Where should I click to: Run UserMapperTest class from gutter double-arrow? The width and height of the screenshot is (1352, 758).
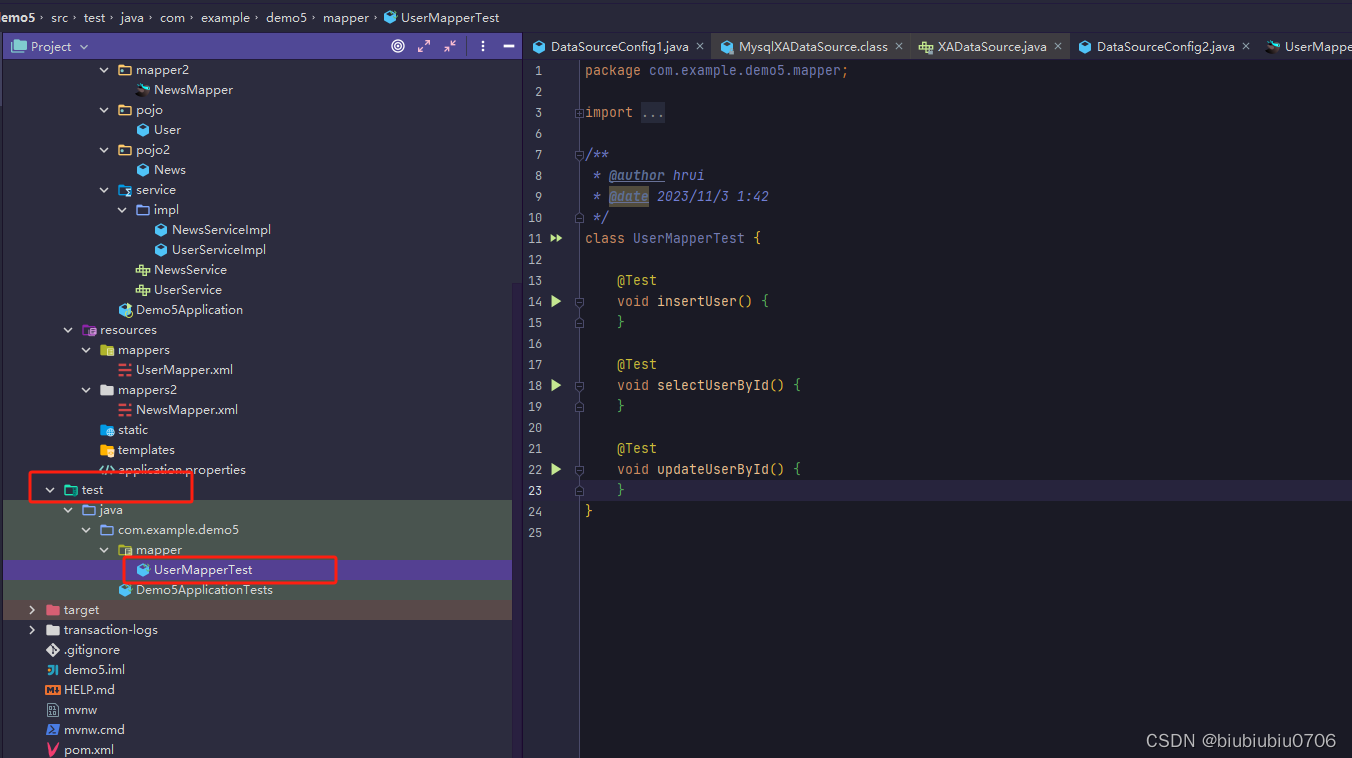(557, 238)
